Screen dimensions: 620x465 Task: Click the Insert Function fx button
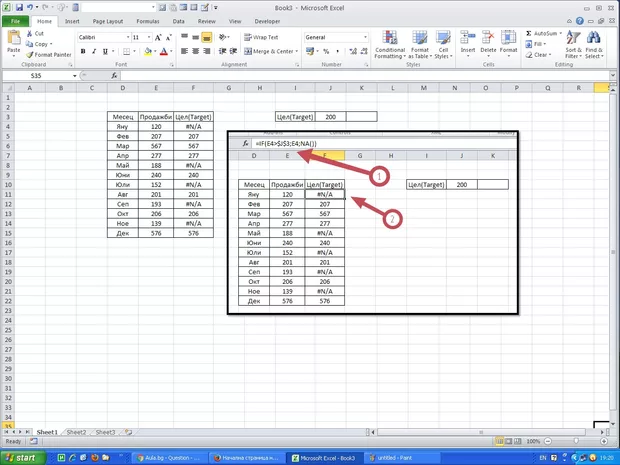point(114,76)
